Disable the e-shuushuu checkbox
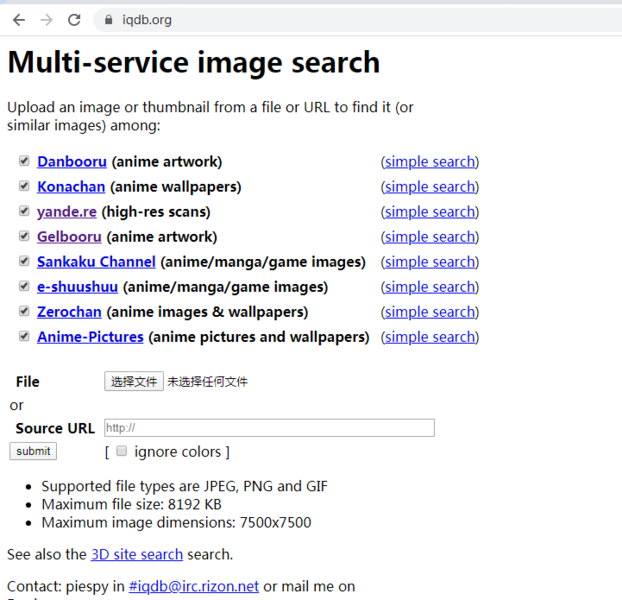The height and width of the screenshot is (600, 622). point(24,286)
